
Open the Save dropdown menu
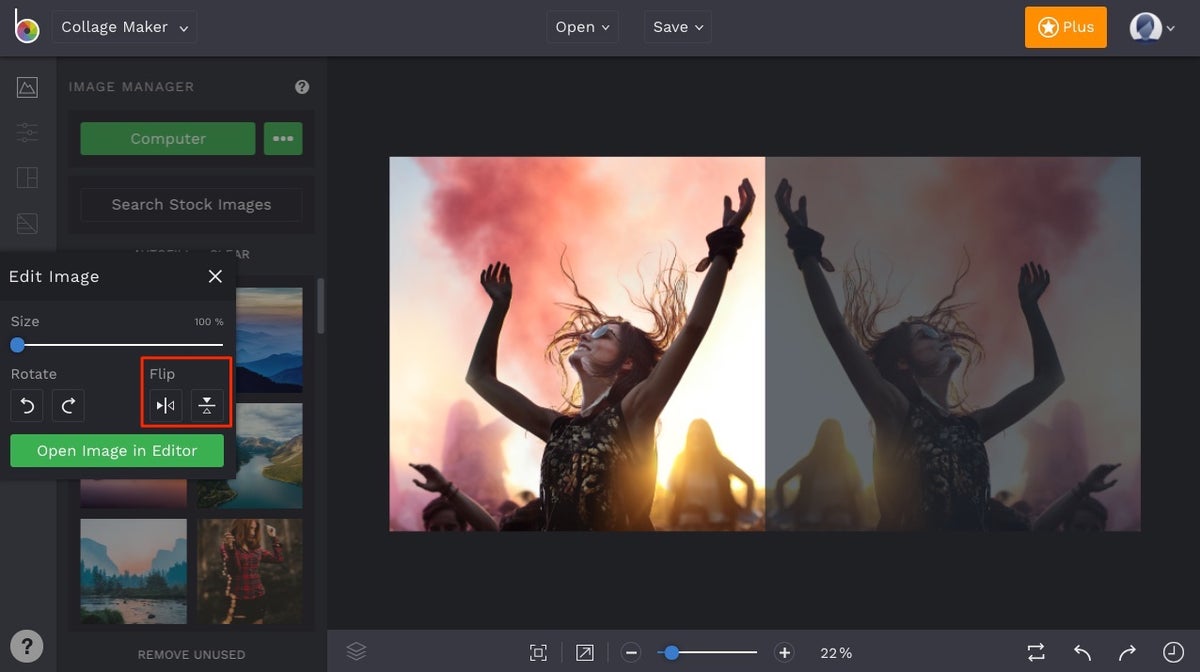(677, 27)
